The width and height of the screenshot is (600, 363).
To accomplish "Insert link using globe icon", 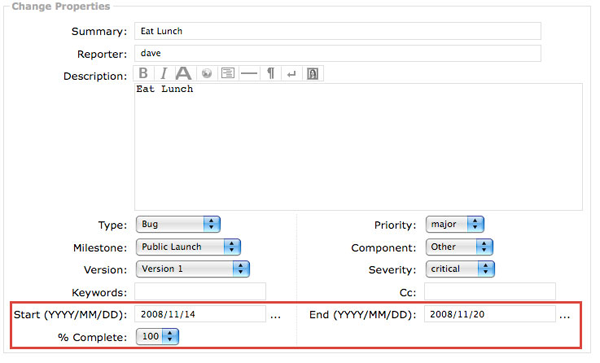I will (207, 73).
